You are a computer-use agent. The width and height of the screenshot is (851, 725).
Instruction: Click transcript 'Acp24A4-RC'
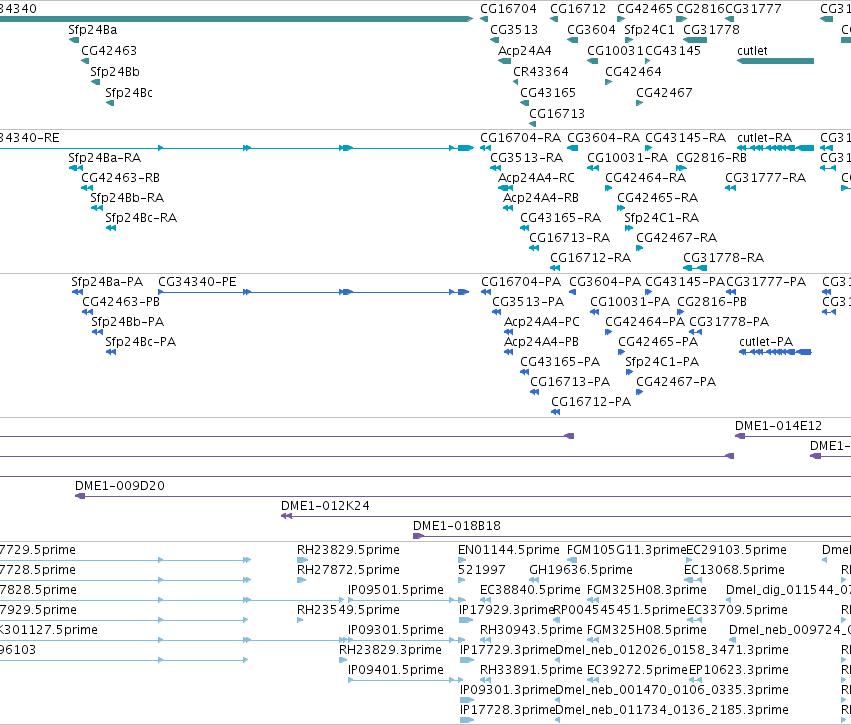tap(536, 178)
